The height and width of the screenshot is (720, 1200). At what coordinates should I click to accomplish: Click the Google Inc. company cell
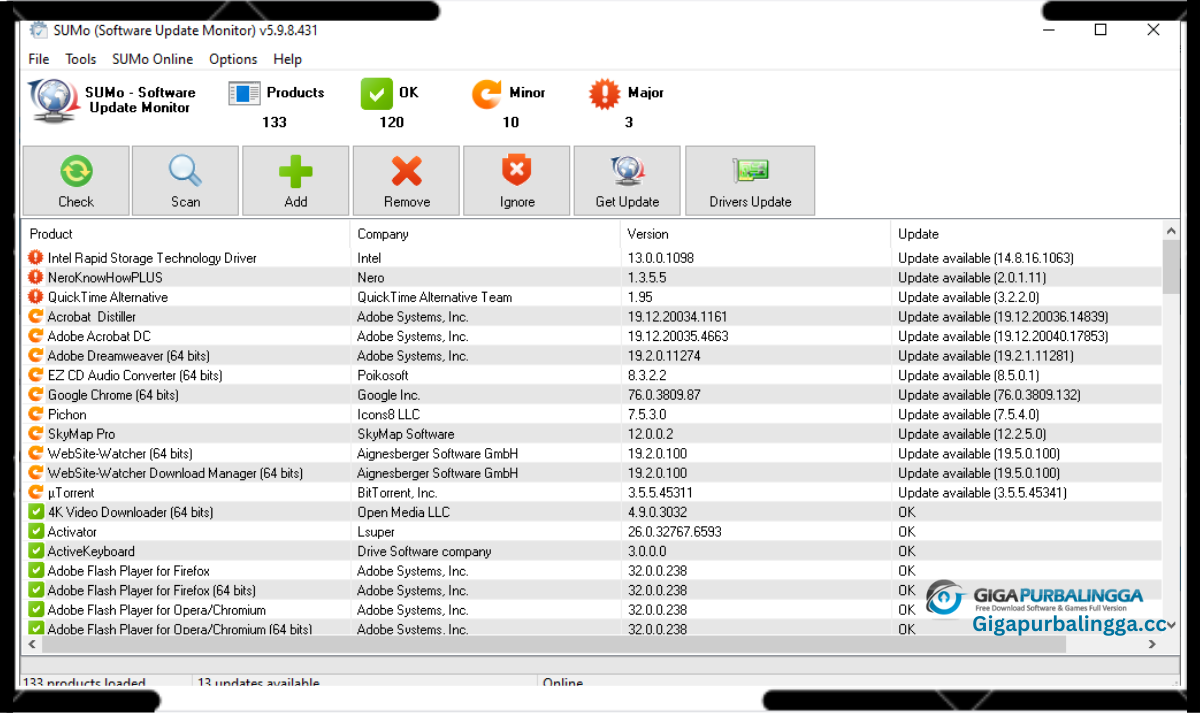pos(388,395)
